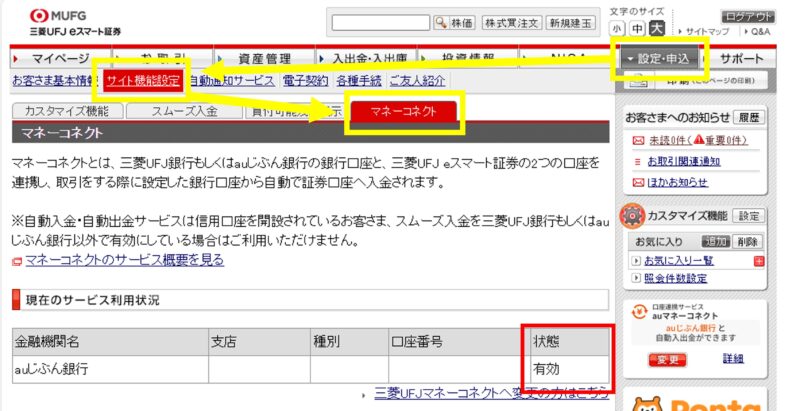
Task: Click envelope icon beside ほかお知らせ
Action: [638, 183]
